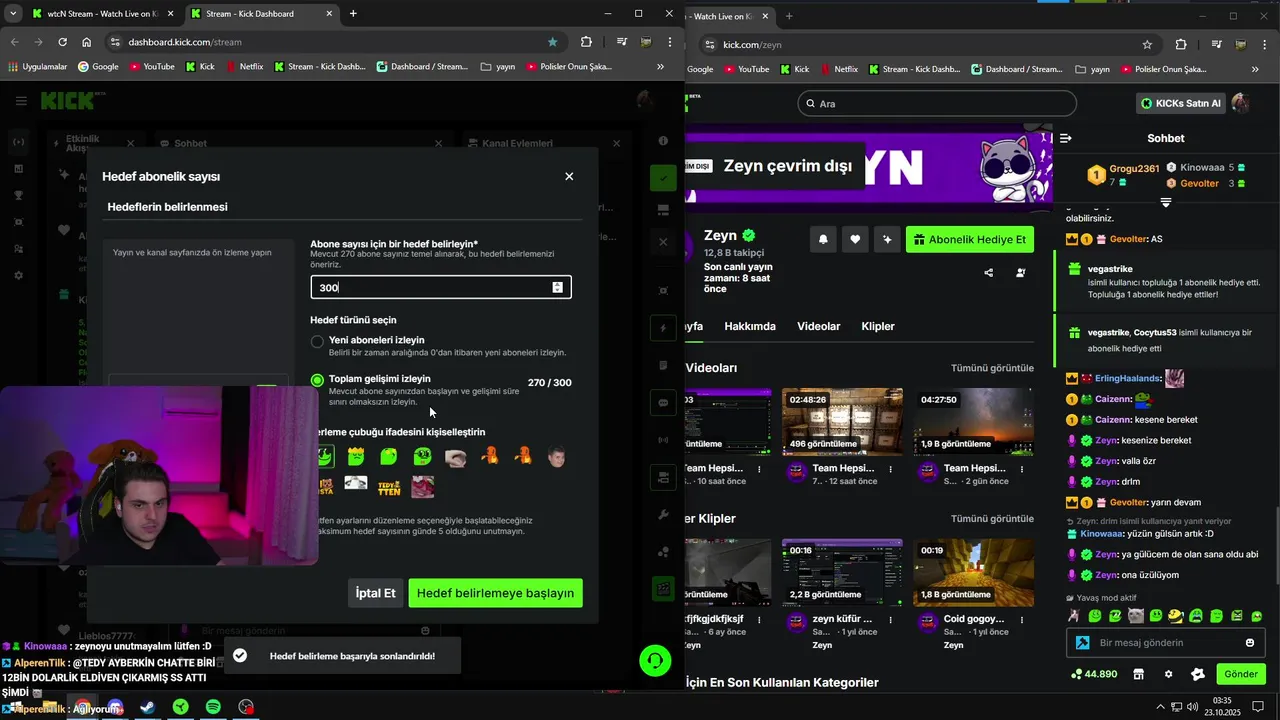This screenshot has width=1280, height=720.
Task: Open the chat shop icon
Action: tap(1138, 674)
